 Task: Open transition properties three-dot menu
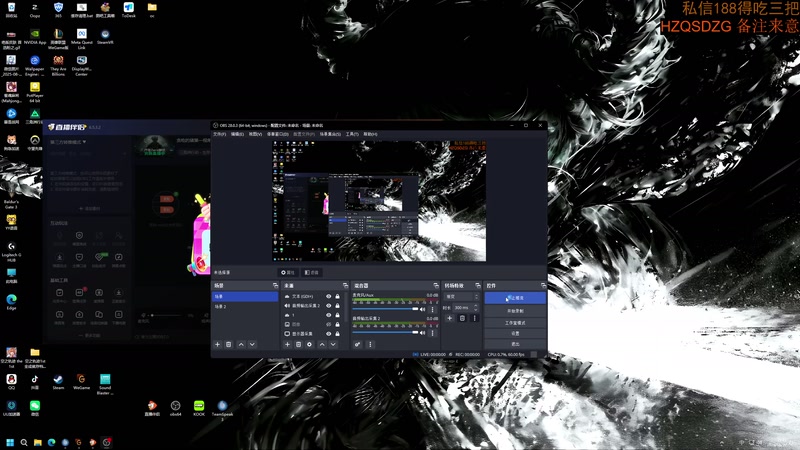(x=474, y=318)
